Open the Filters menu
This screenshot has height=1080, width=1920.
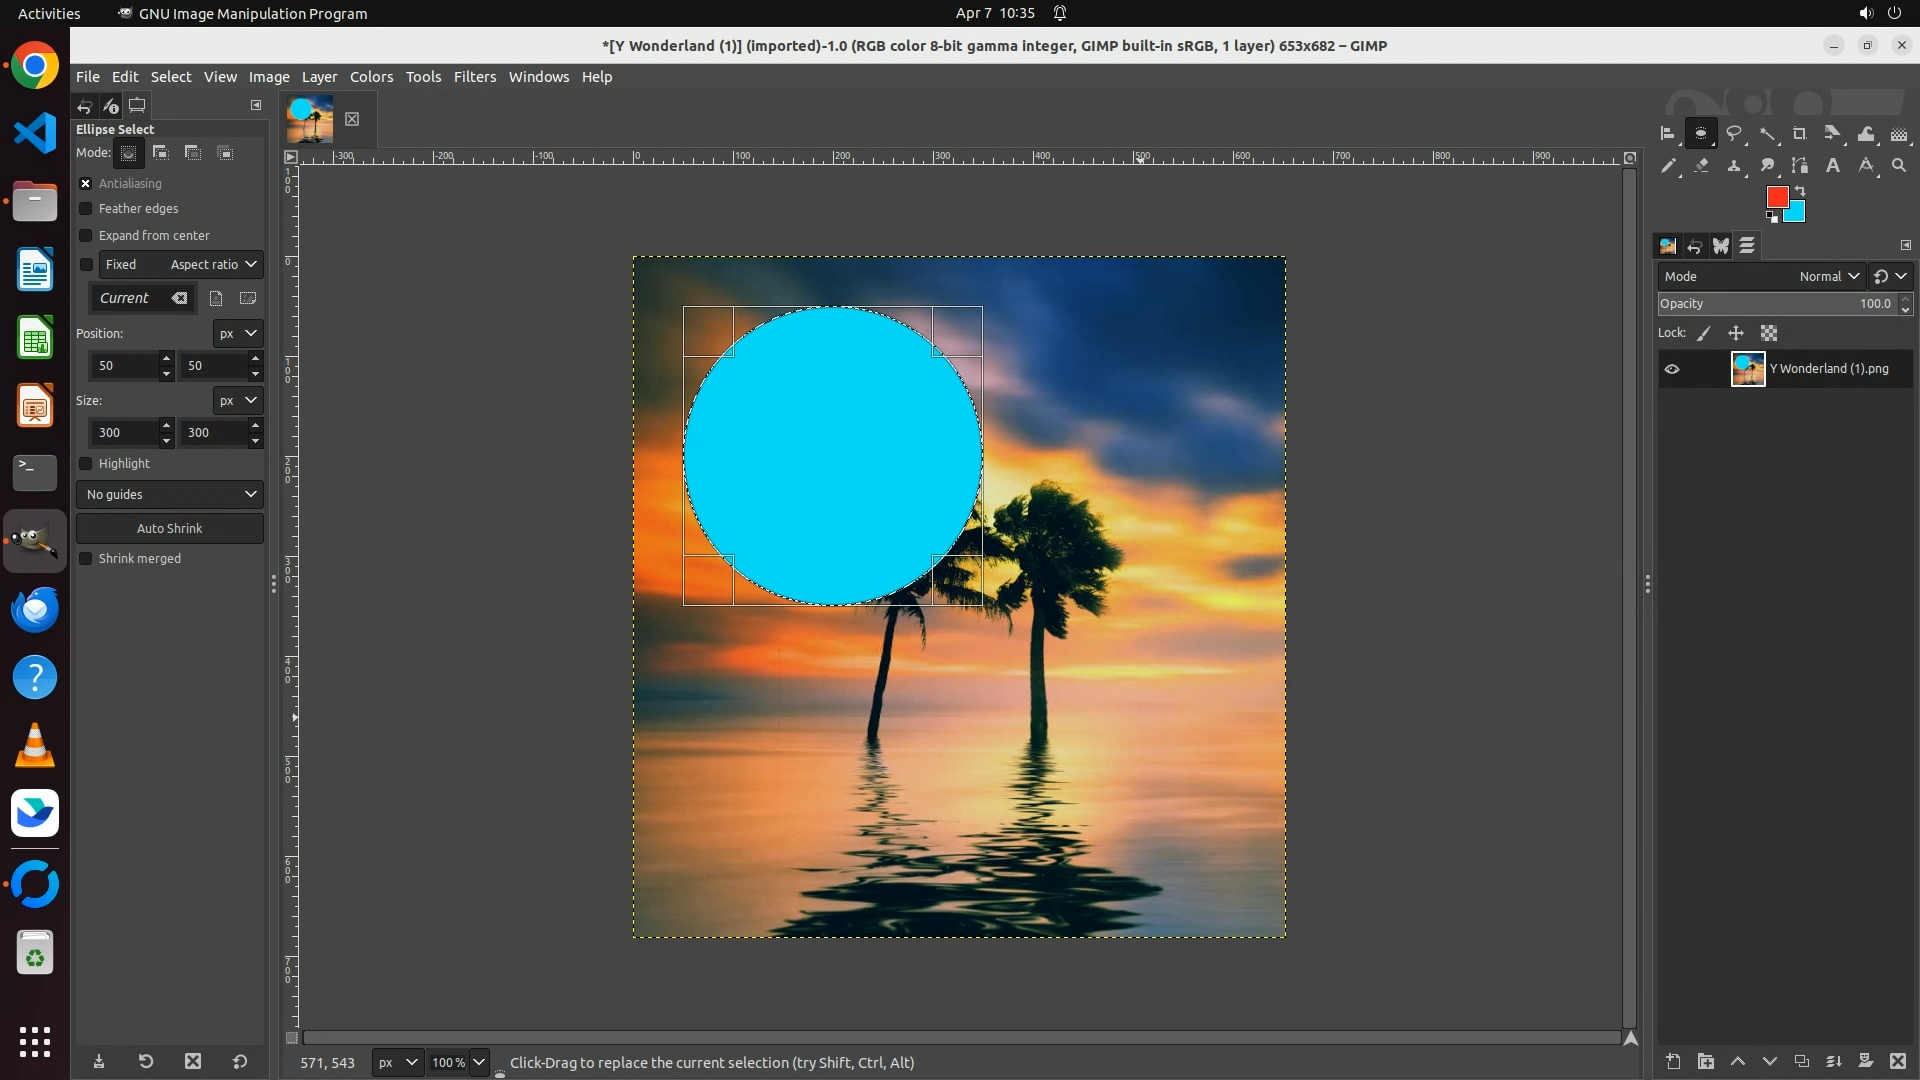pos(474,77)
